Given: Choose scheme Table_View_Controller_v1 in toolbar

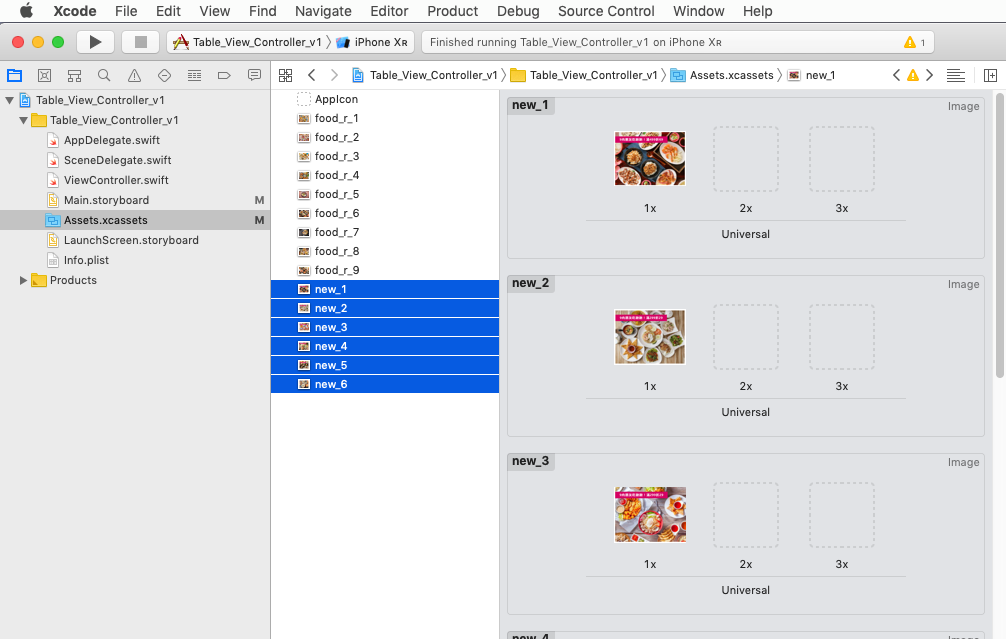Looking at the screenshot, I should (247, 42).
